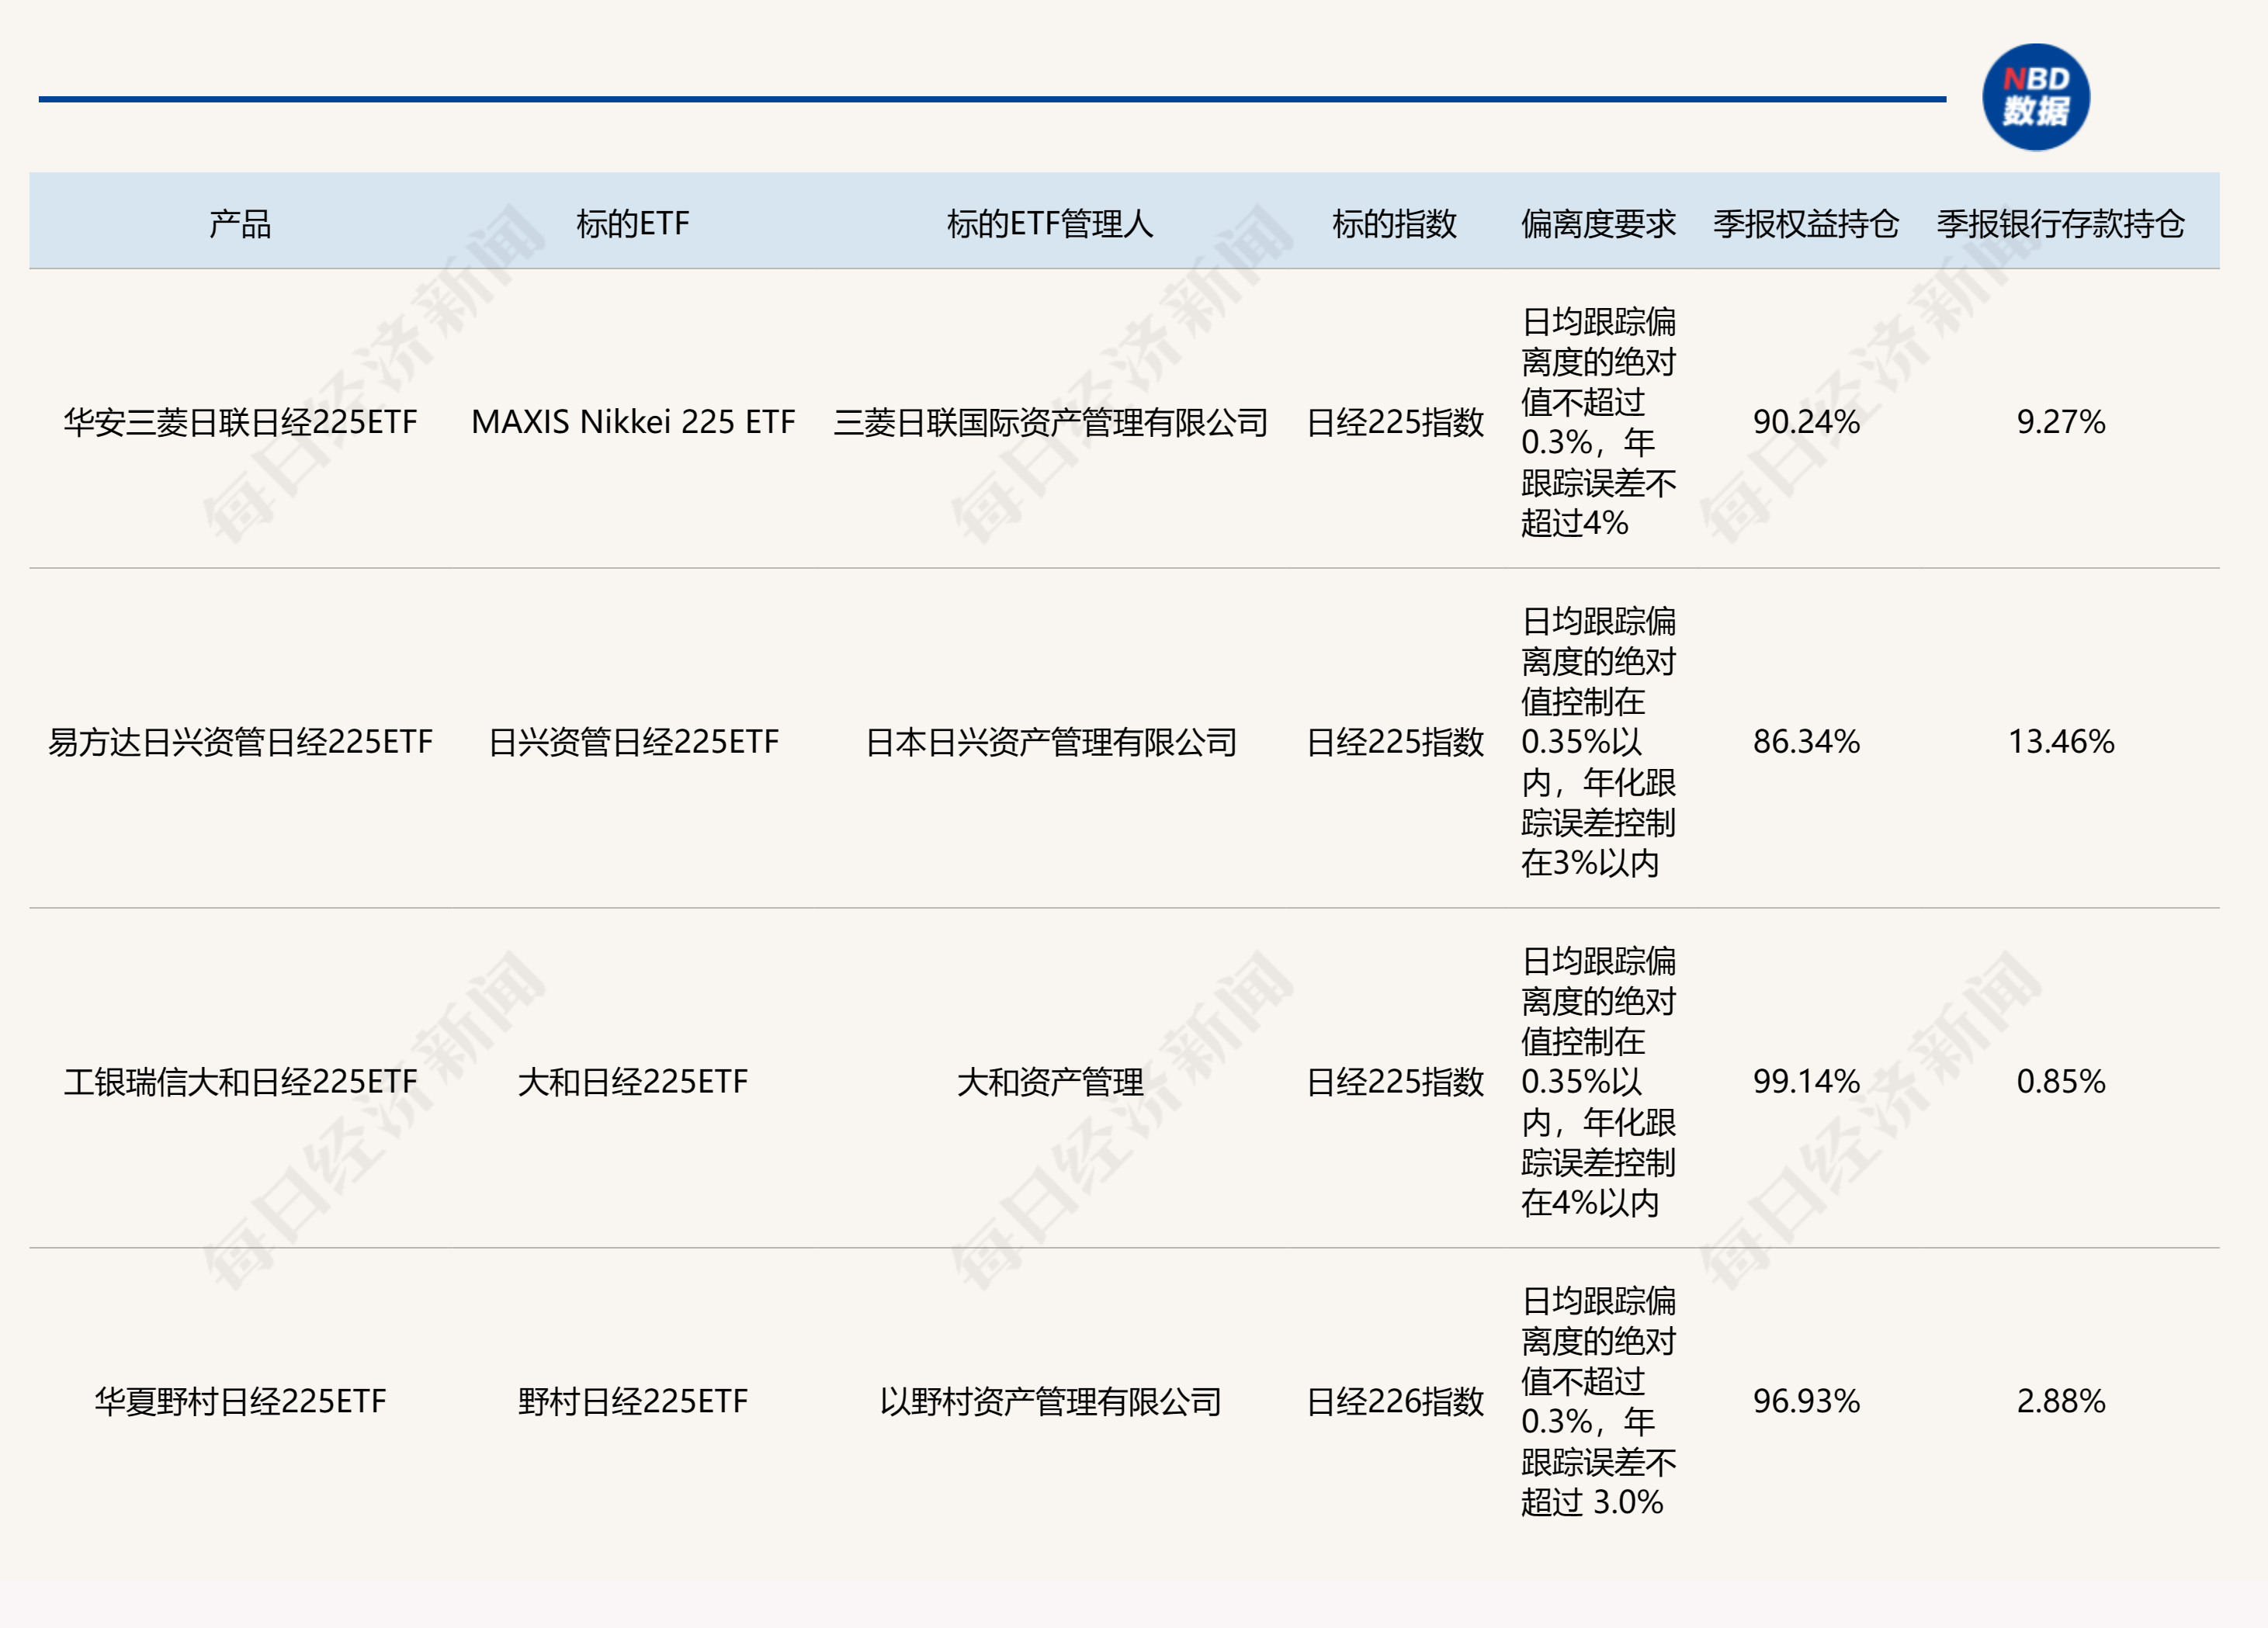
Task: Click 日经225指数 in the 易方达 row
Action: (1394, 742)
